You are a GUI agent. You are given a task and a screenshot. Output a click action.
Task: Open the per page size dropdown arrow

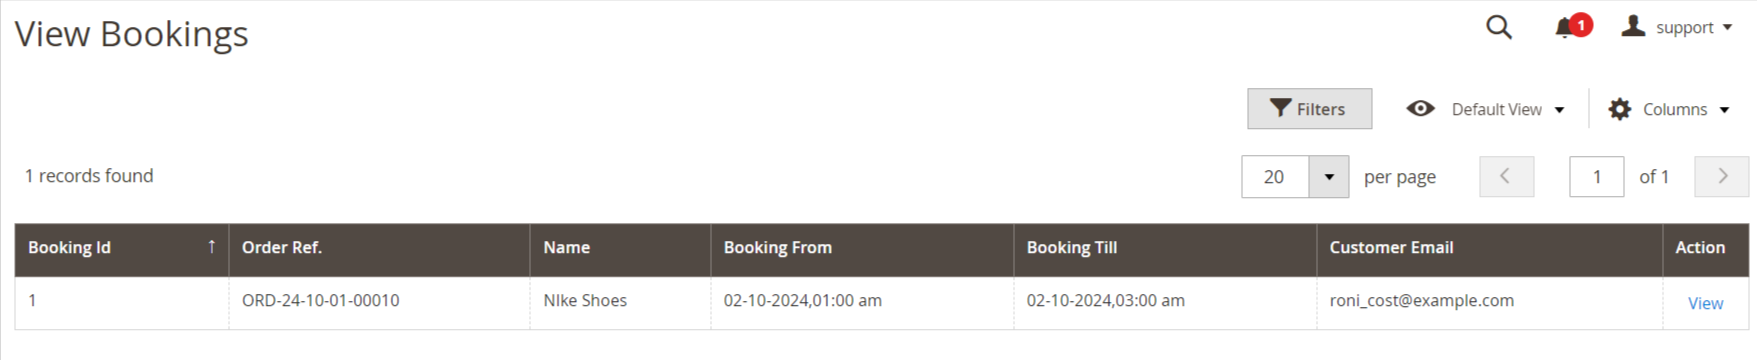coord(1329,177)
